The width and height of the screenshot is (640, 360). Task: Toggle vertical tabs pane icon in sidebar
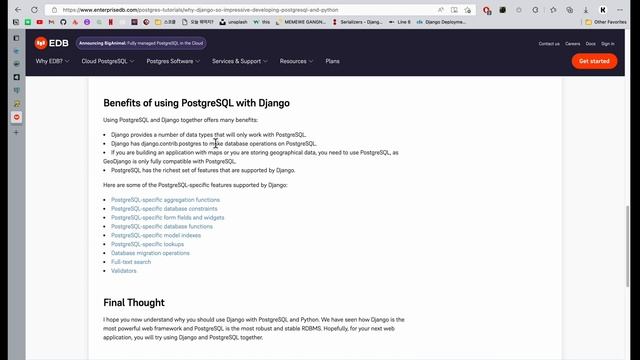click(16, 38)
